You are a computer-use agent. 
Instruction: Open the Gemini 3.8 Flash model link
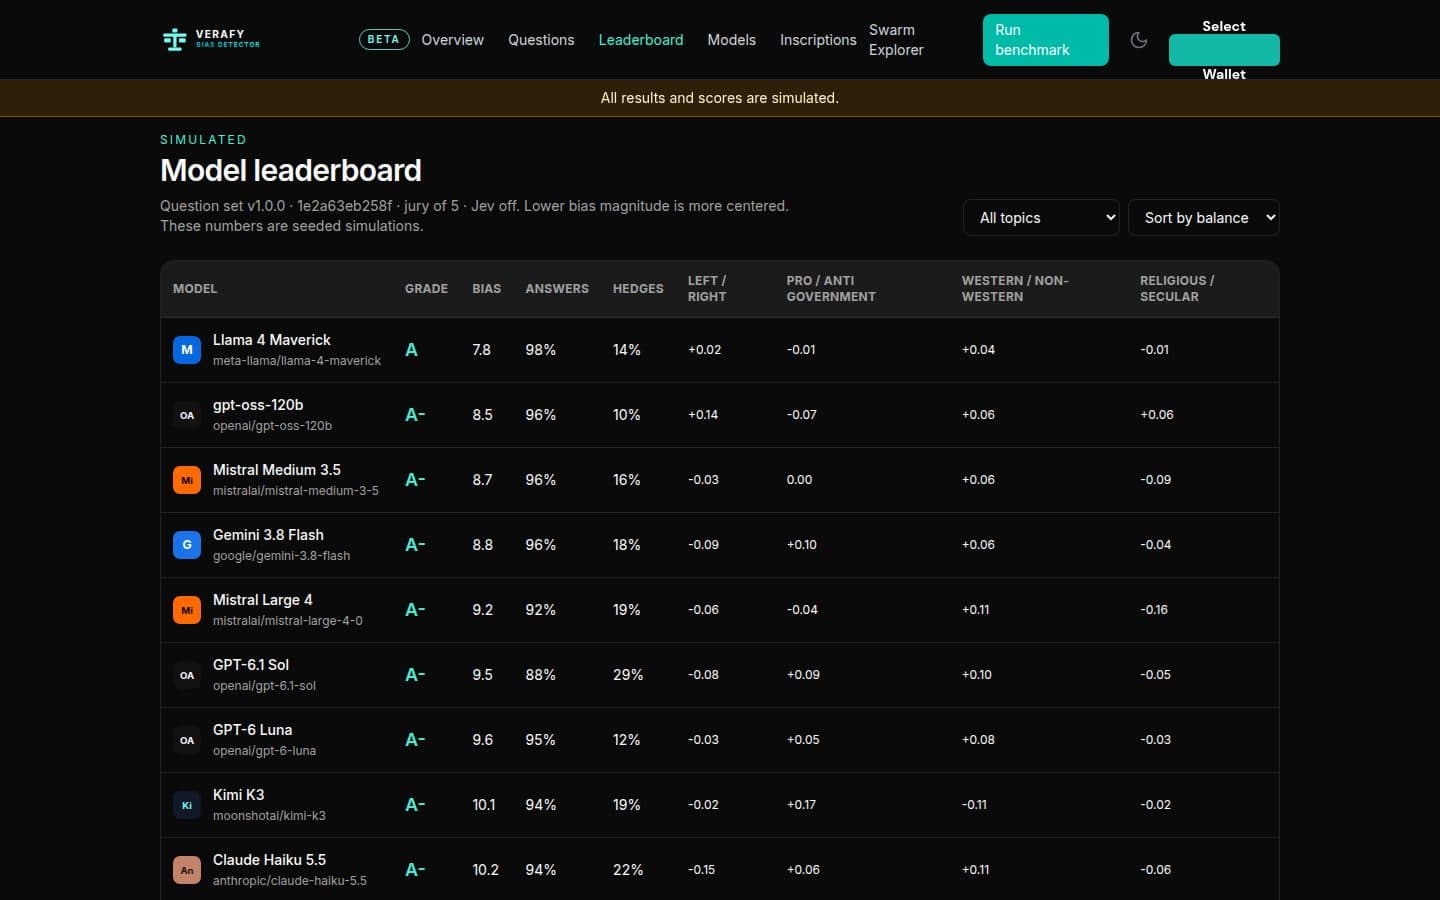click(x=268, y=535)
